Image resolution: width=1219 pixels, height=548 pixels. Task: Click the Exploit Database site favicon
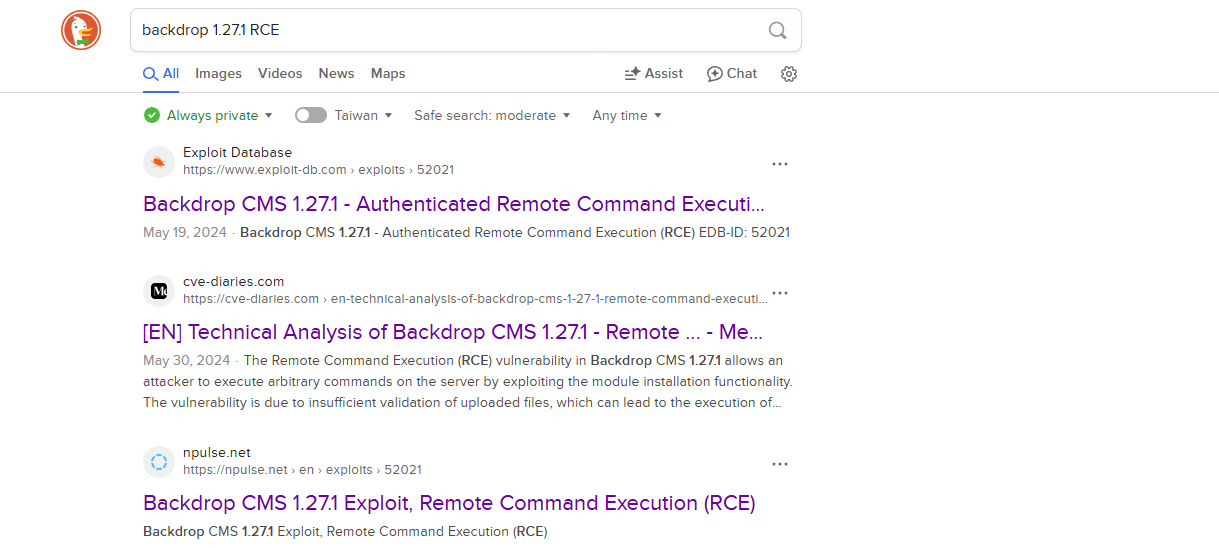coord(159,162)
